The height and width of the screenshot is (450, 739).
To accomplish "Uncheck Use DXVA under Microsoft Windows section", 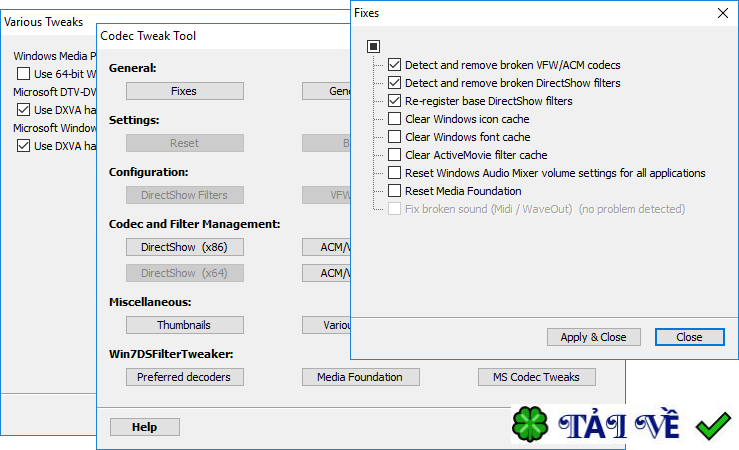I will pos(23,146).
